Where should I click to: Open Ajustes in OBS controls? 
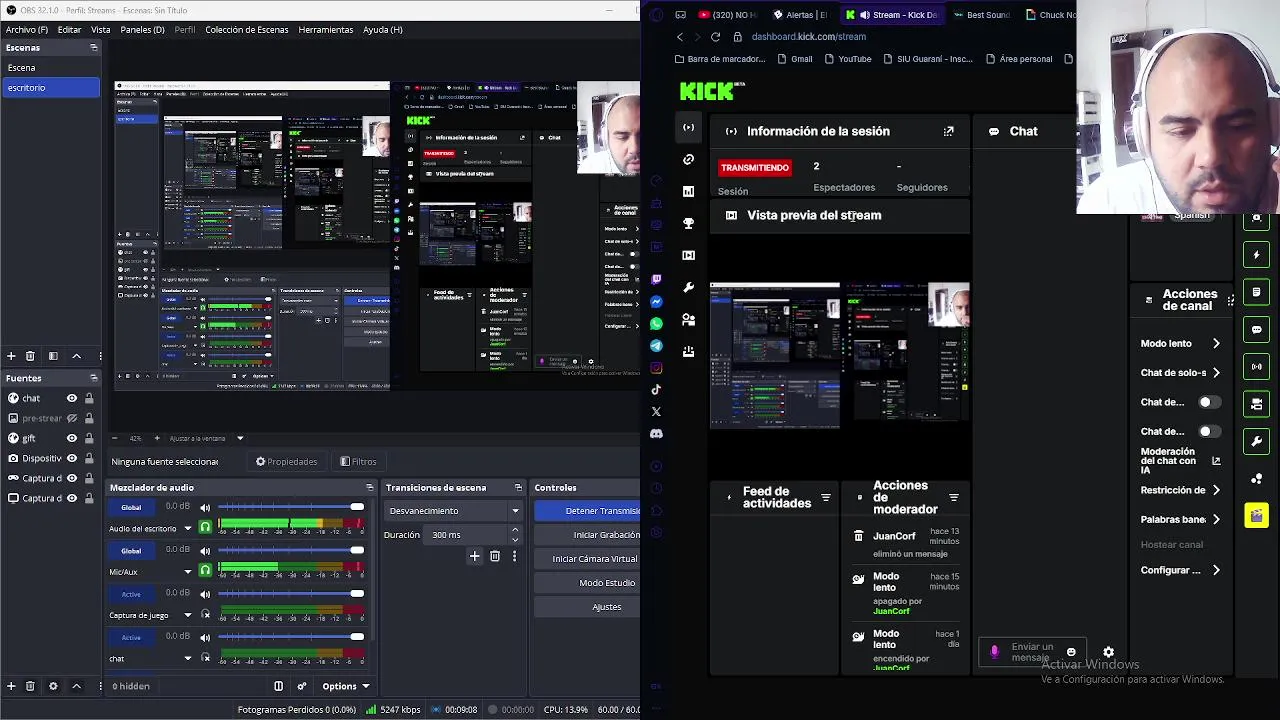[589, 607]
